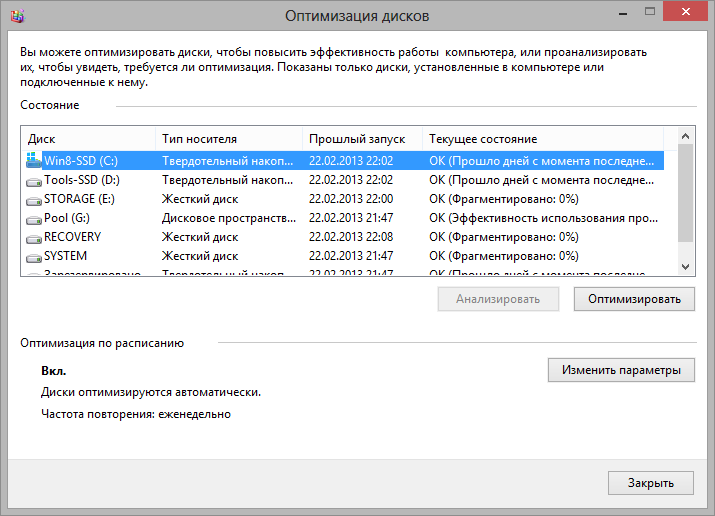The width and height of the screenshot is (715, 516).
Task: Click the drive icon next to Tools-SSD (D:)
Action: [33, 182]
